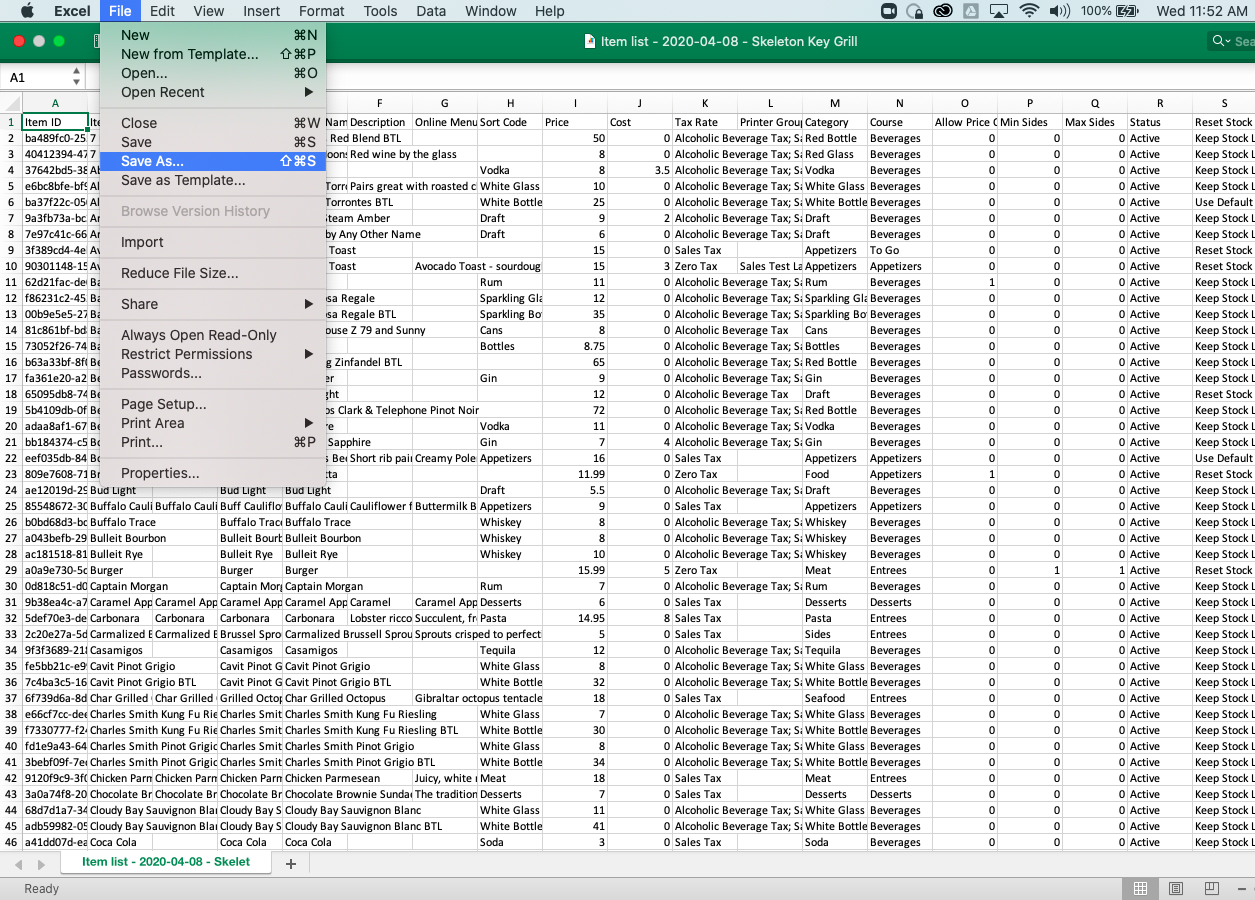Choose Close in the File menu
1255x900 pixels.
click(x=213, y=123)
